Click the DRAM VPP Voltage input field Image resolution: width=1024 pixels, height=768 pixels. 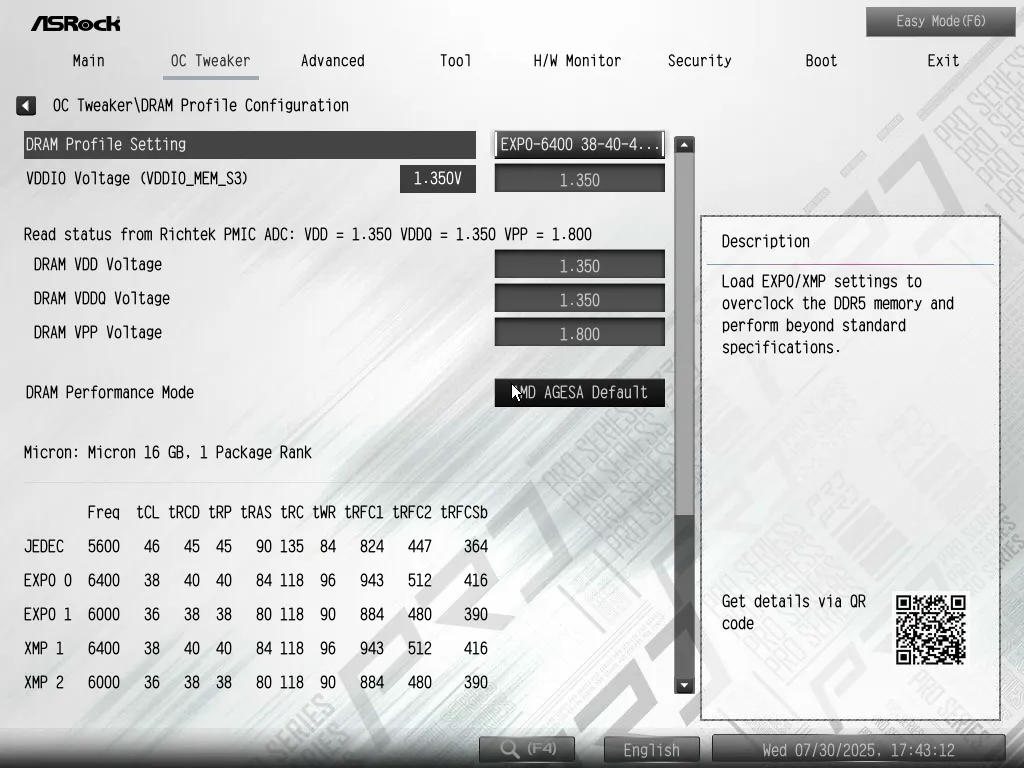tap(579, 333)
